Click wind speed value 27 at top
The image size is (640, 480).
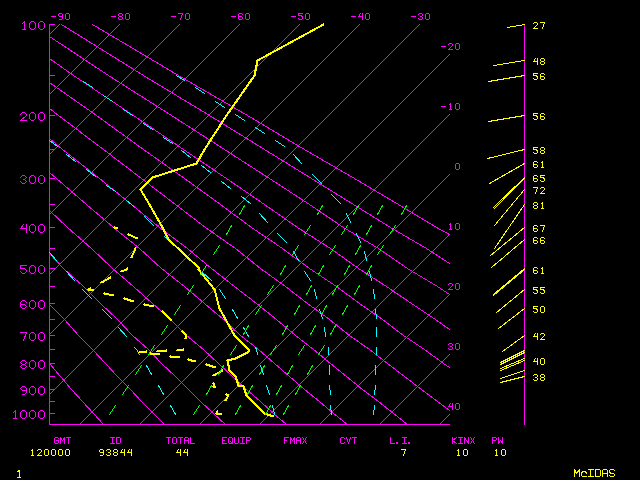tap(539, 26)
